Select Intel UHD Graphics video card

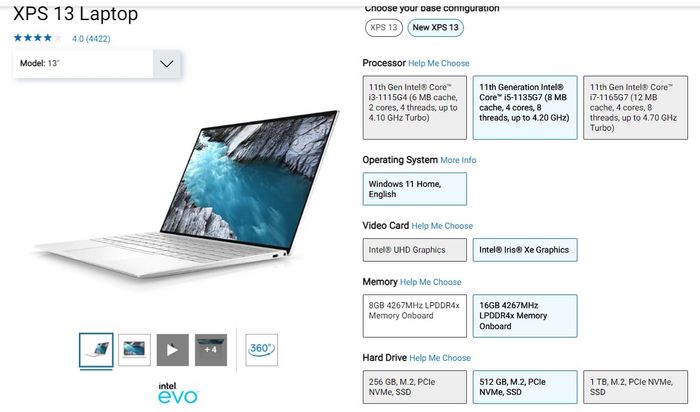click(415, 250)
